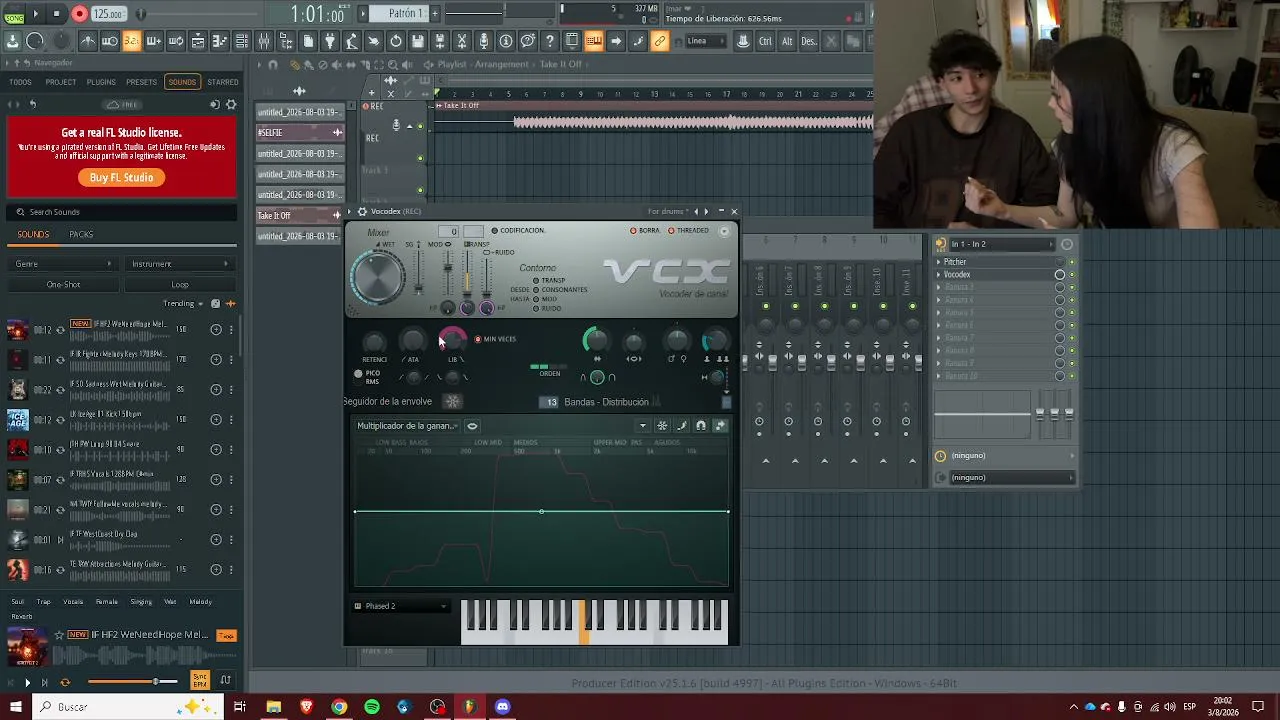Toggle the CODIFICACION option in Vocodex

[518, 231]
